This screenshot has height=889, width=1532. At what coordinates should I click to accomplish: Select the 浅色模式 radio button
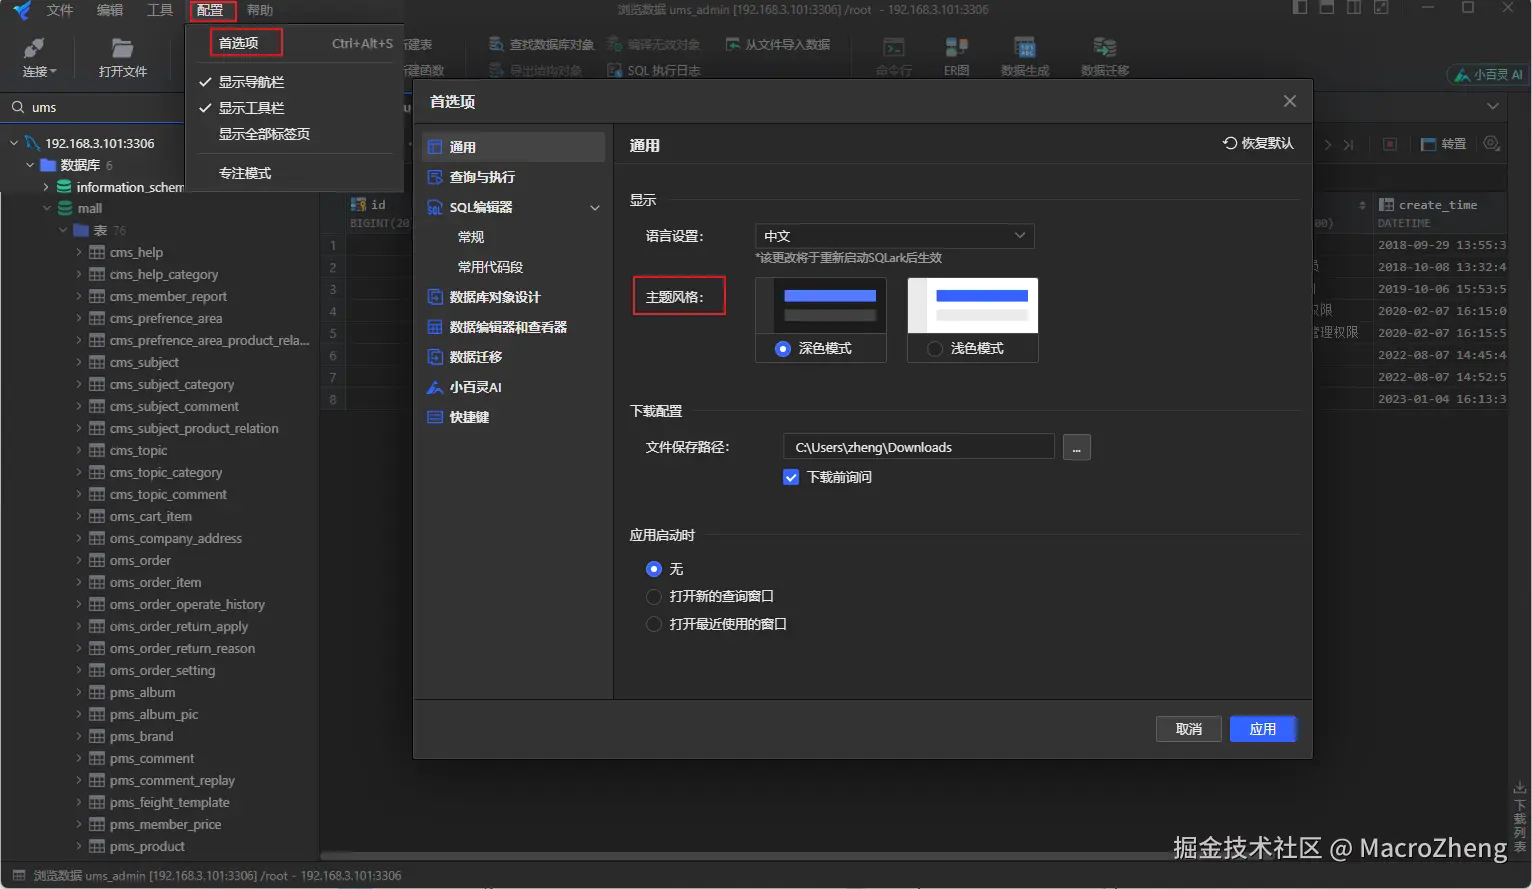[x=935, y=348]
